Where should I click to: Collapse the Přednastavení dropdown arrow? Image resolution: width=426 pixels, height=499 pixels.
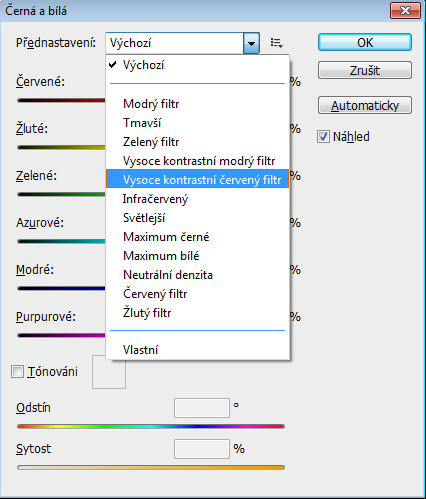pos(251,43)
